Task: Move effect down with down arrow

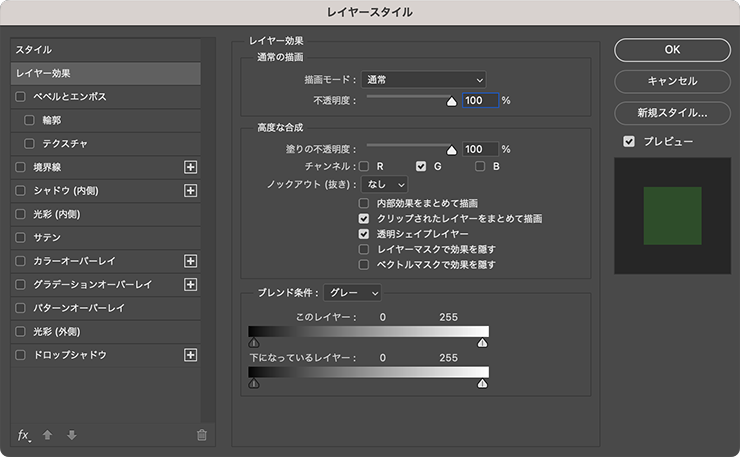Action: click(x=72, y=435)
